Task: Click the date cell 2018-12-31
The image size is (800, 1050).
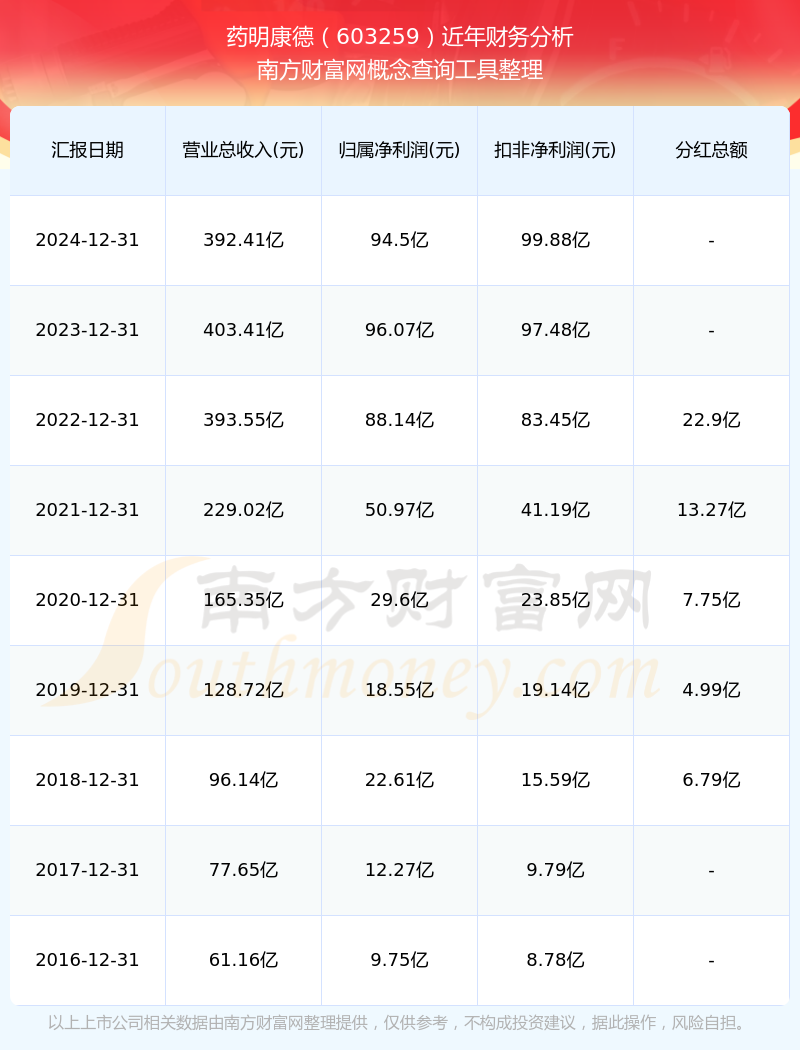Action: (x=88, y=780)
